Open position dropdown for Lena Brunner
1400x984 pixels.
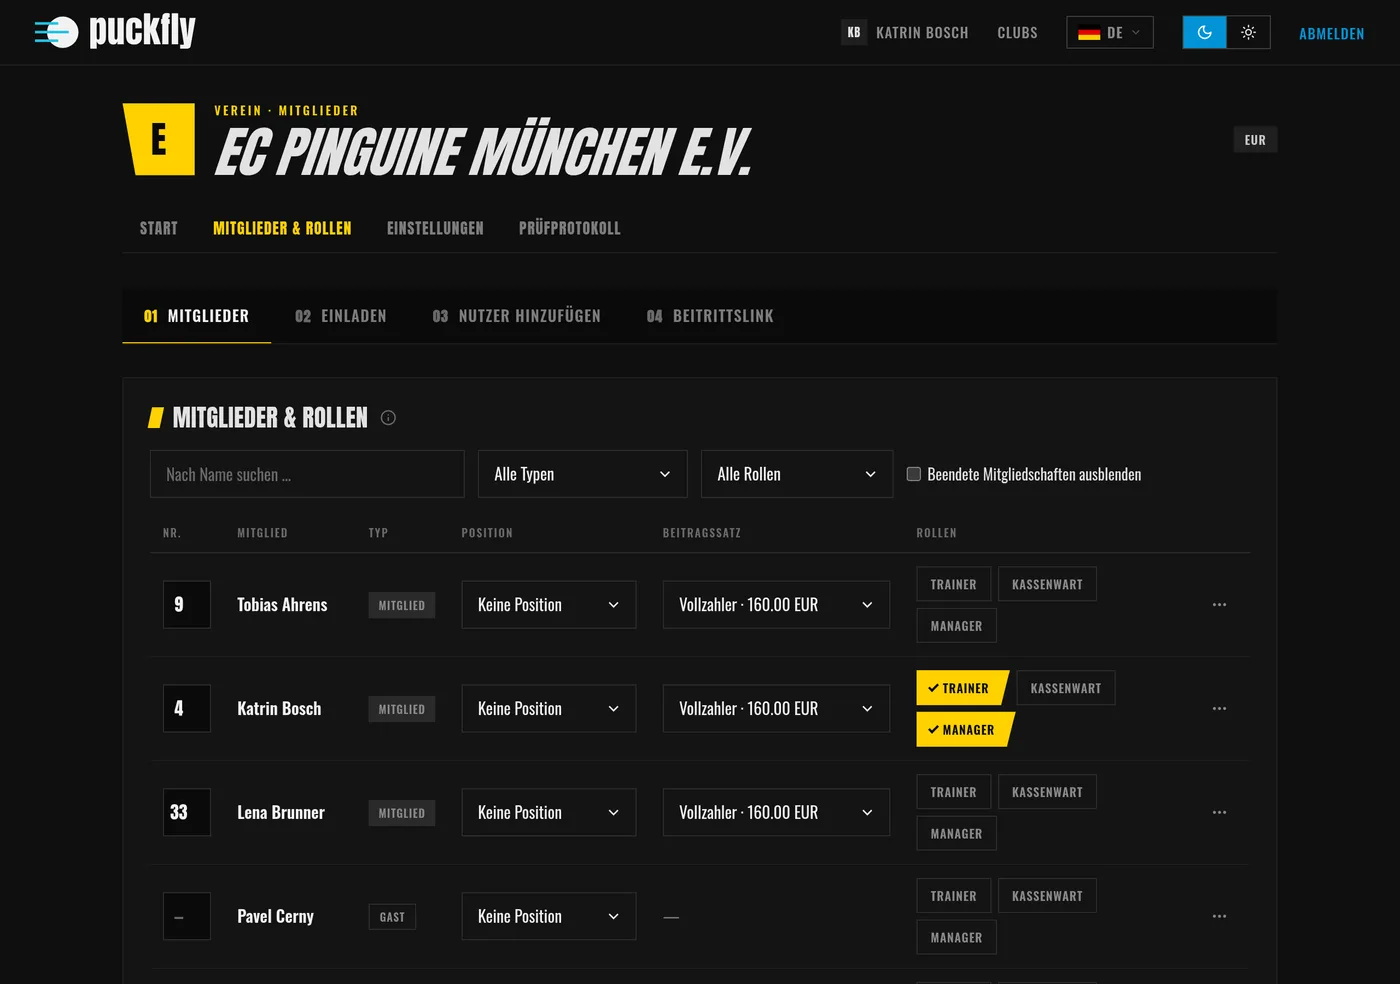(549, 813)
